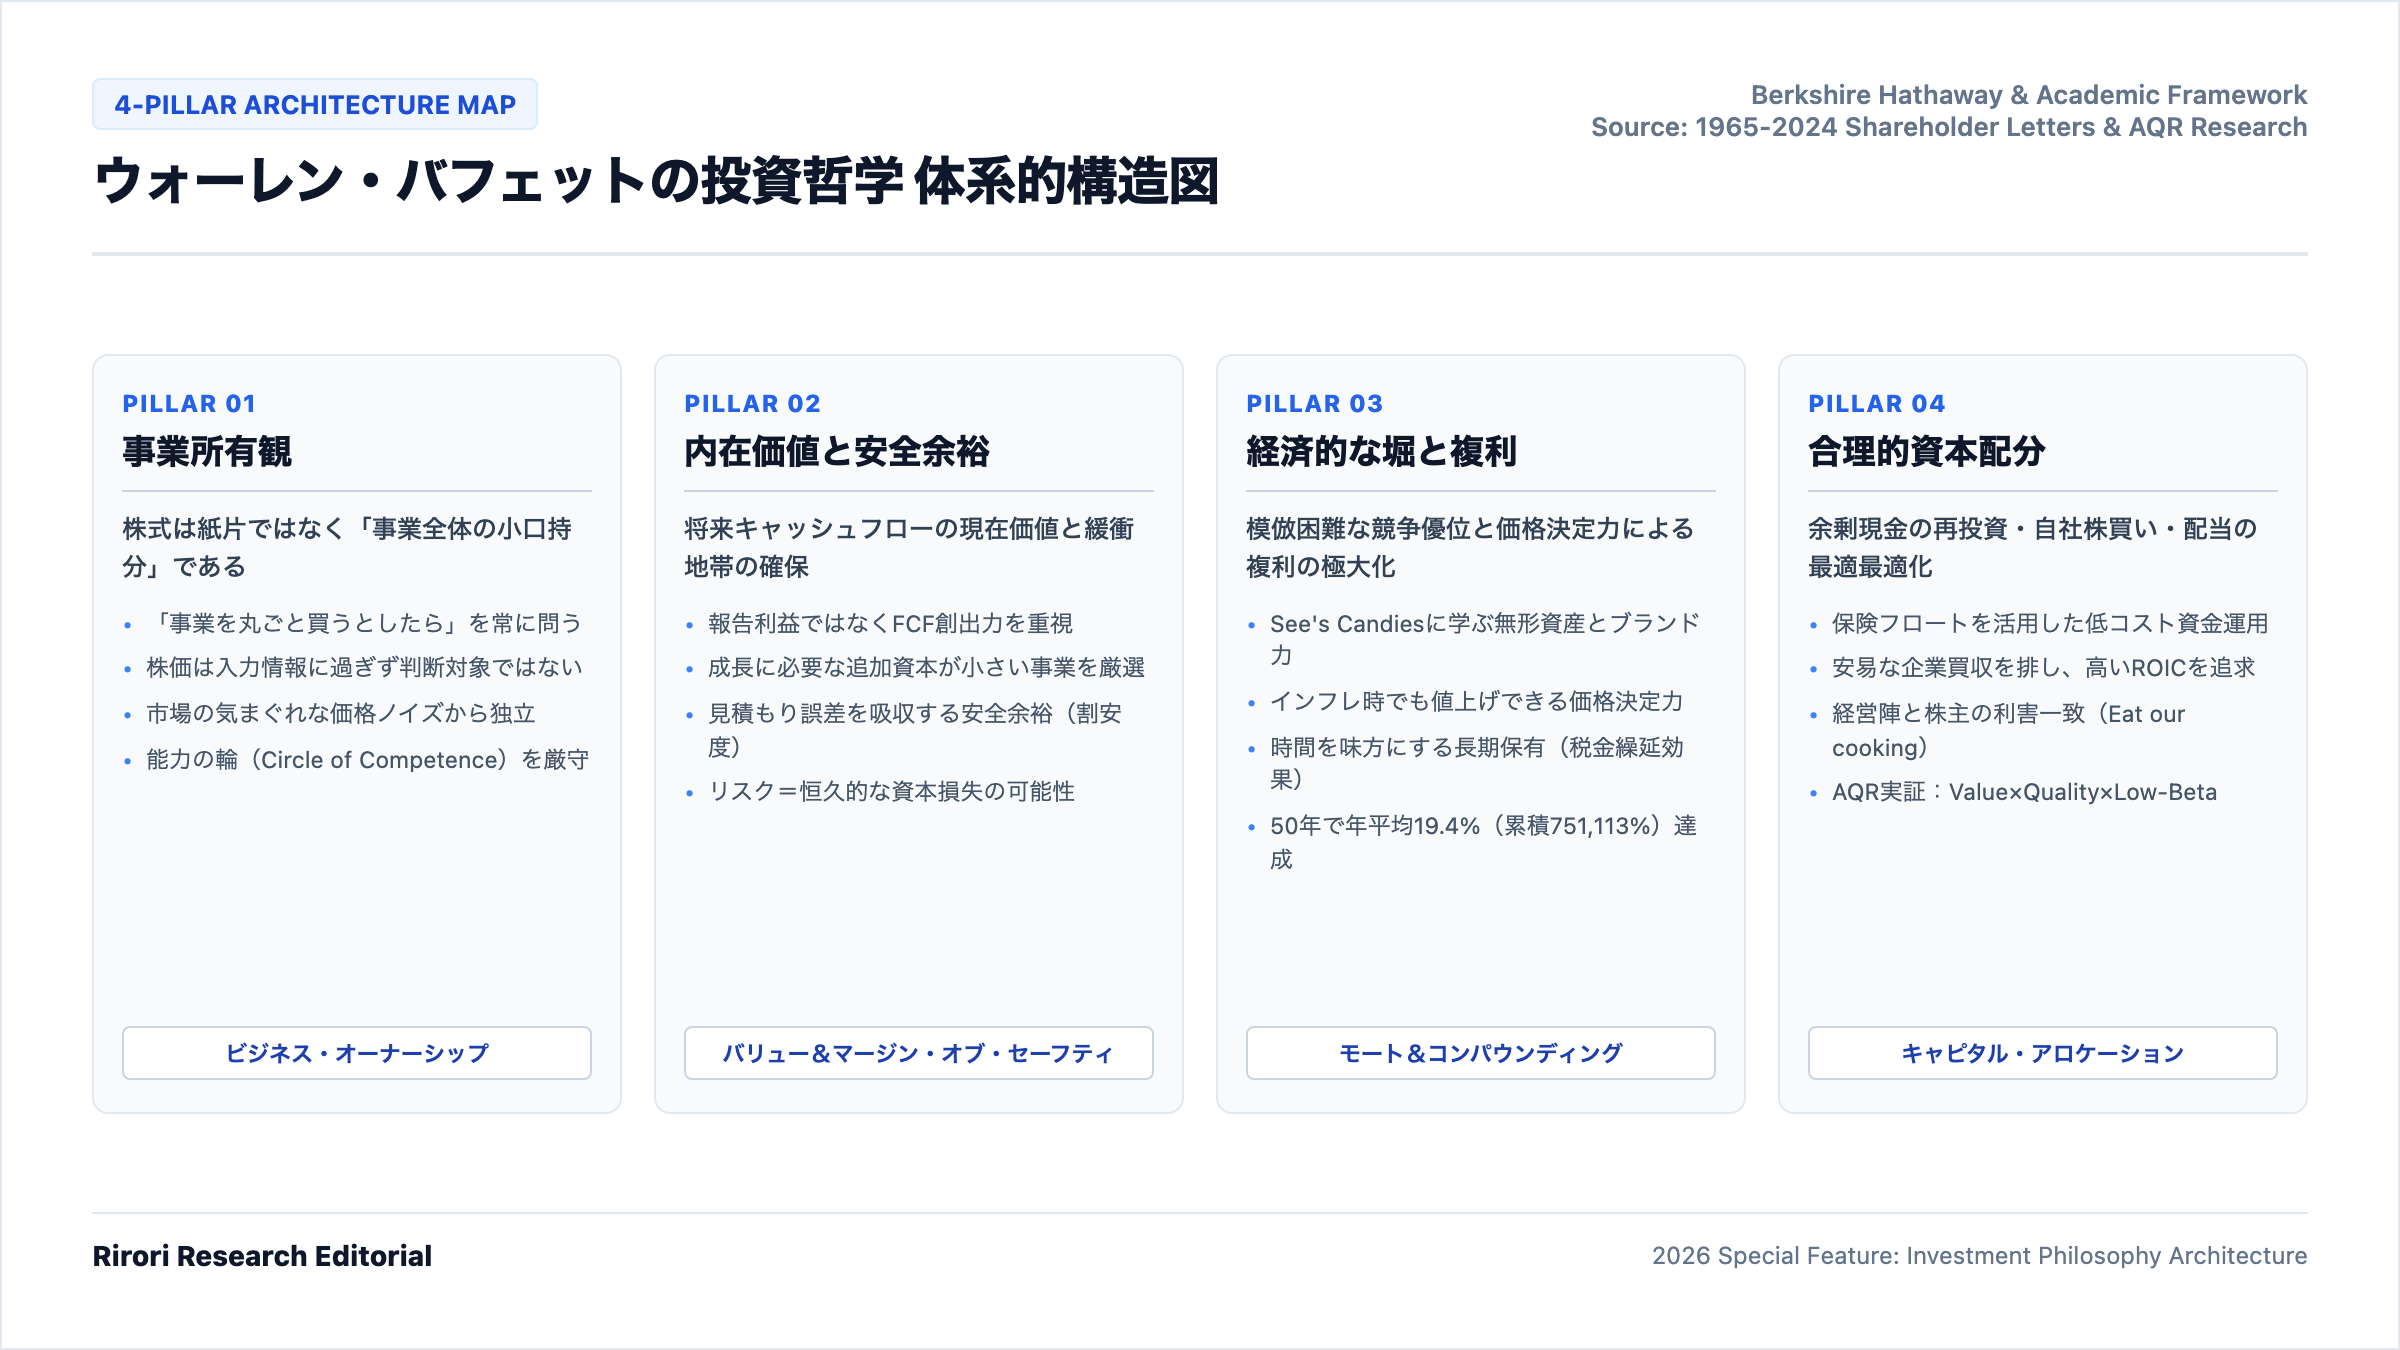
Task: Click the Eat our cooking bullet
Action: pos(2009,730)
